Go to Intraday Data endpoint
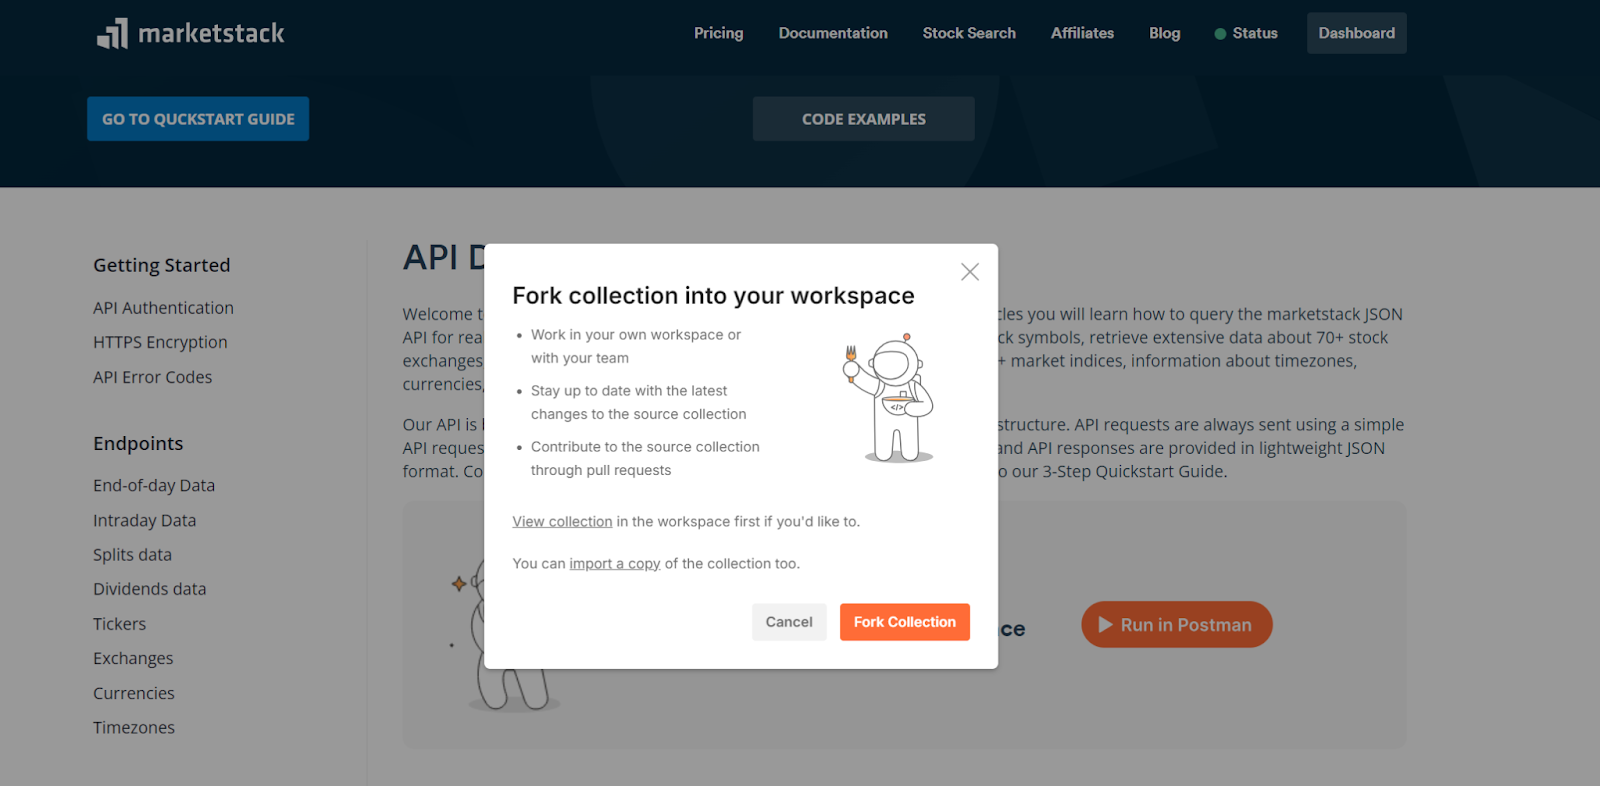Viewport: 1600px width, 786px height. point(144,520)
